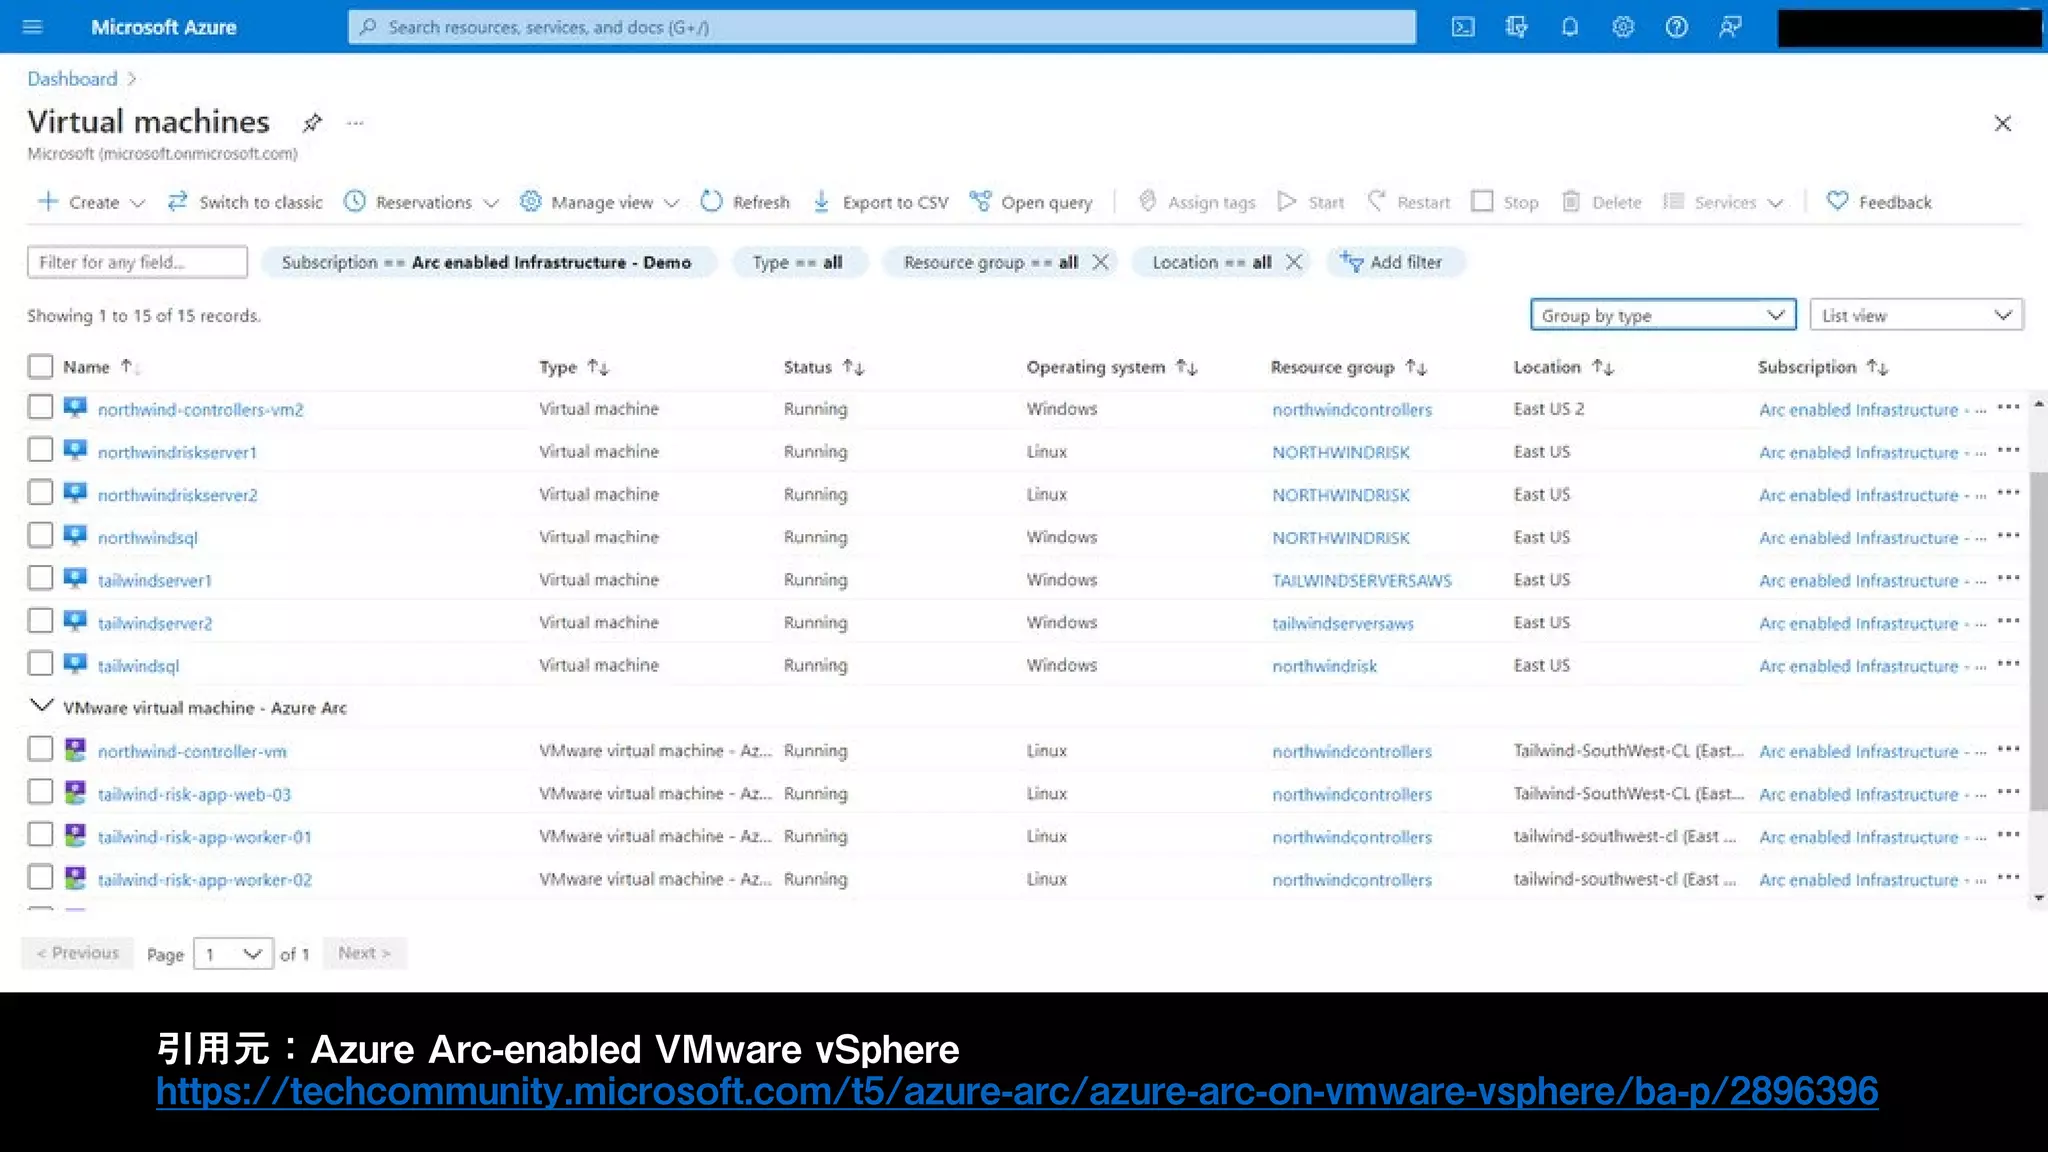Viewport: 2048px width, 1152px height.
Task: Check the box for northwind-controller-vm
Action: click(x=40, y=749)
